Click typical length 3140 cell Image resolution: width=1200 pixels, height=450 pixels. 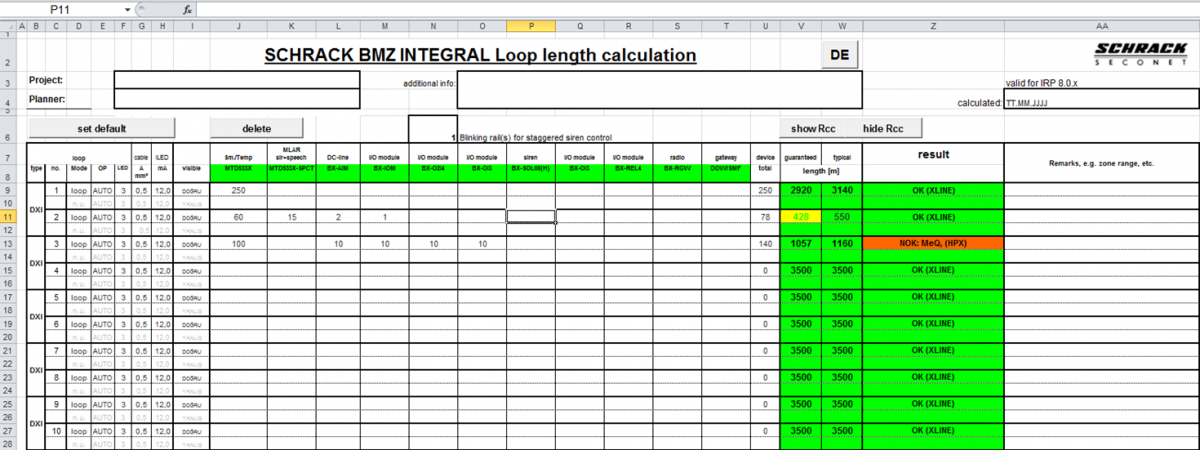tap(842, 190)
